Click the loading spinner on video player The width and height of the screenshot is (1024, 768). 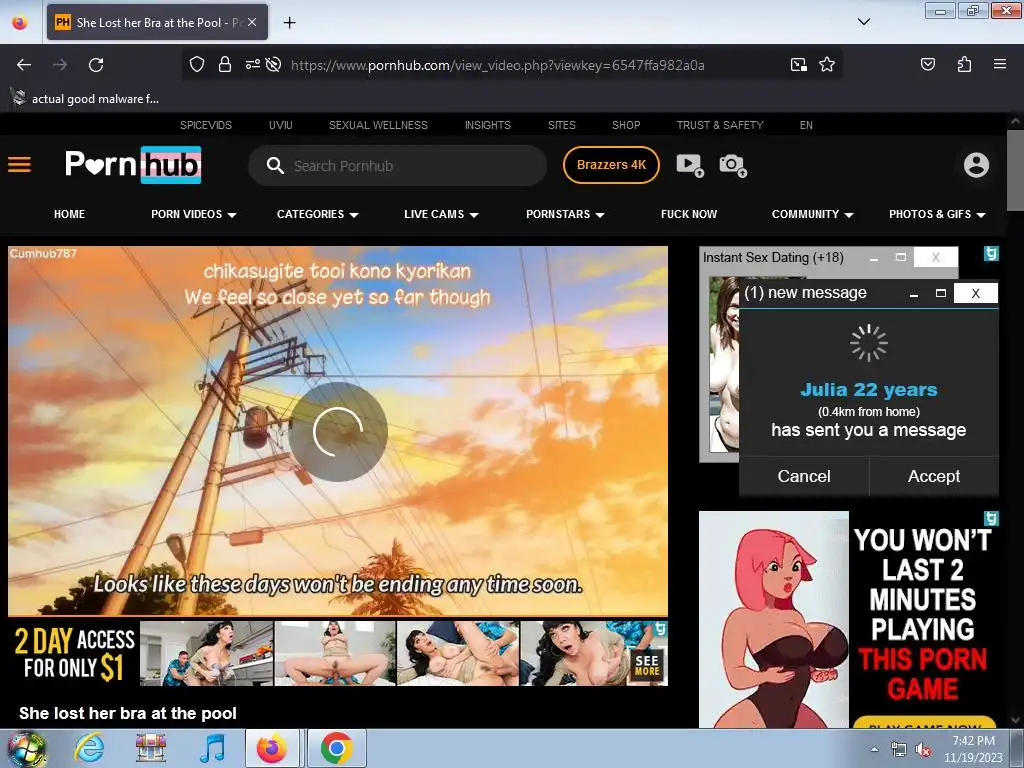pyautogui.click(x=338, y=432)
